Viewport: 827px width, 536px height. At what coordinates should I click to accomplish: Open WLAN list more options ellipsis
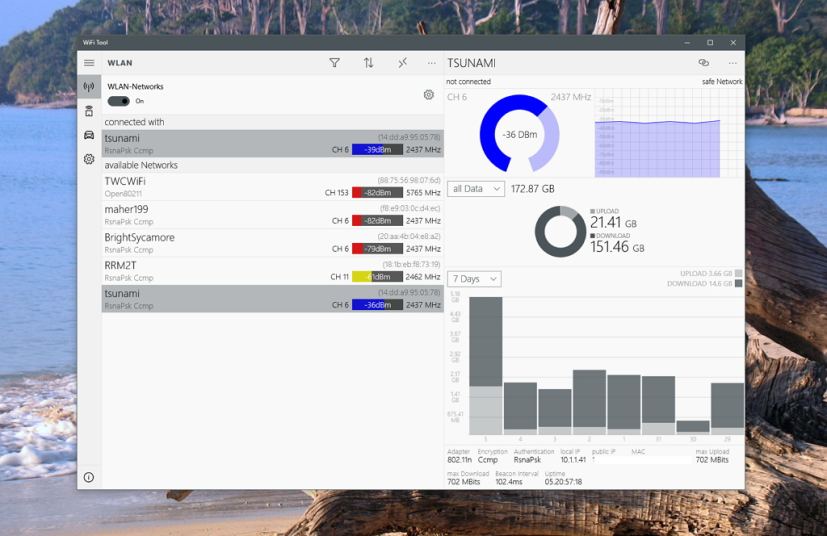pos(432,63)
